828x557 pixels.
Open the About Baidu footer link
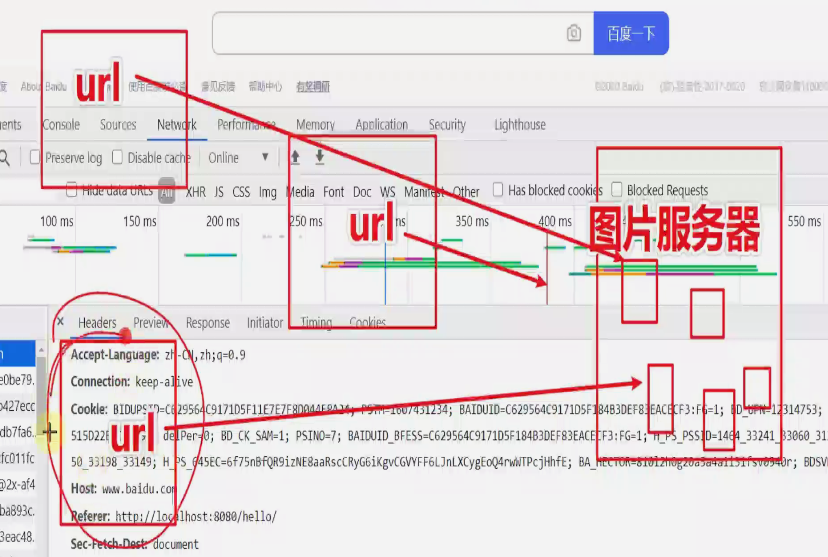[44, 87]
